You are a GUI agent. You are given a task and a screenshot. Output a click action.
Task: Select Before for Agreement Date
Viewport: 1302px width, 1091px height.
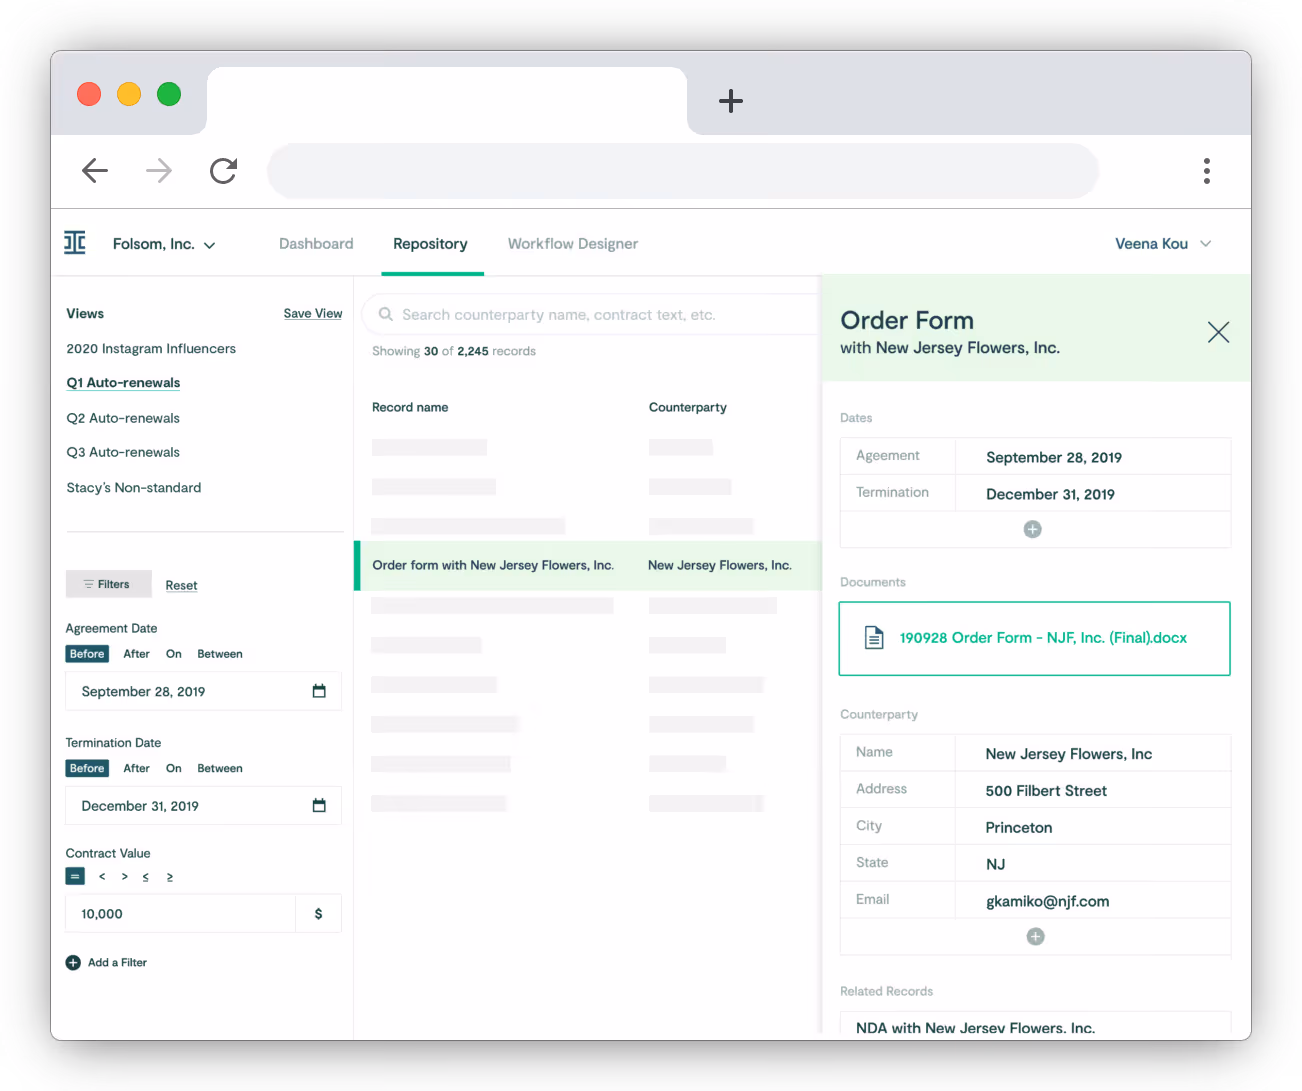point(87,654)
